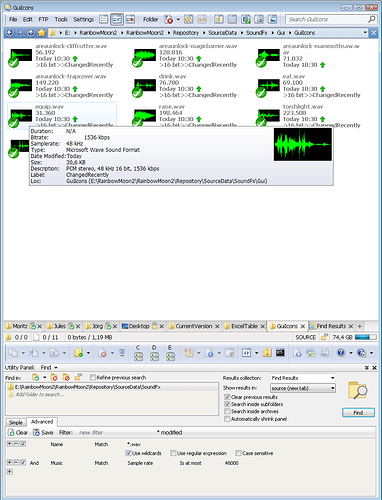Click the Find button
This screenshot has width=382, height=500.
click(x=358, y=413)
